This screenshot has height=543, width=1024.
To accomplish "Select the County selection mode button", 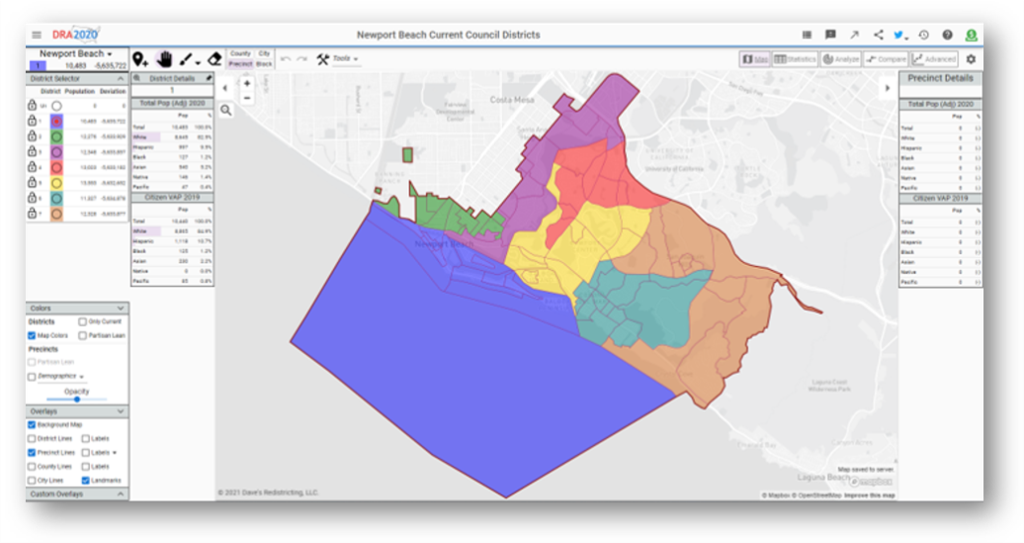I will click(x=240, y=54).
